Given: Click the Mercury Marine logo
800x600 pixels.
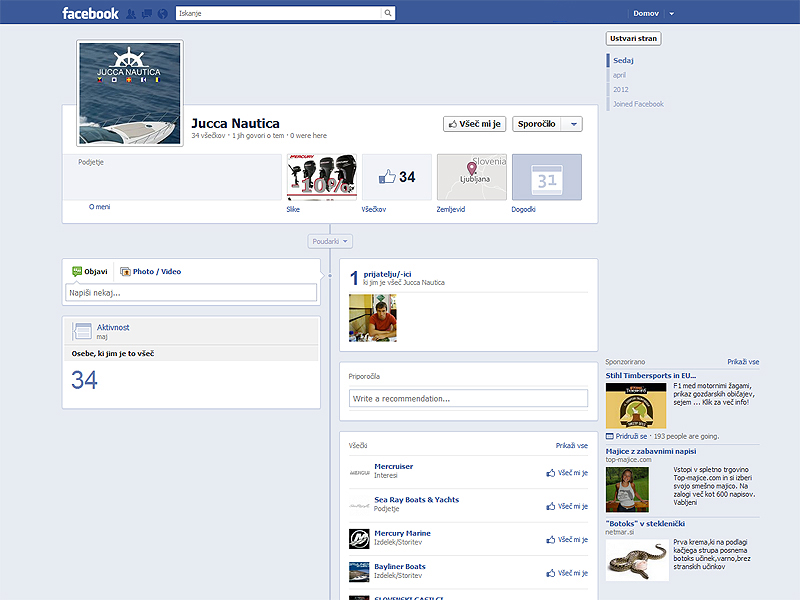Looking at the screenshot, I should point(359,539).
